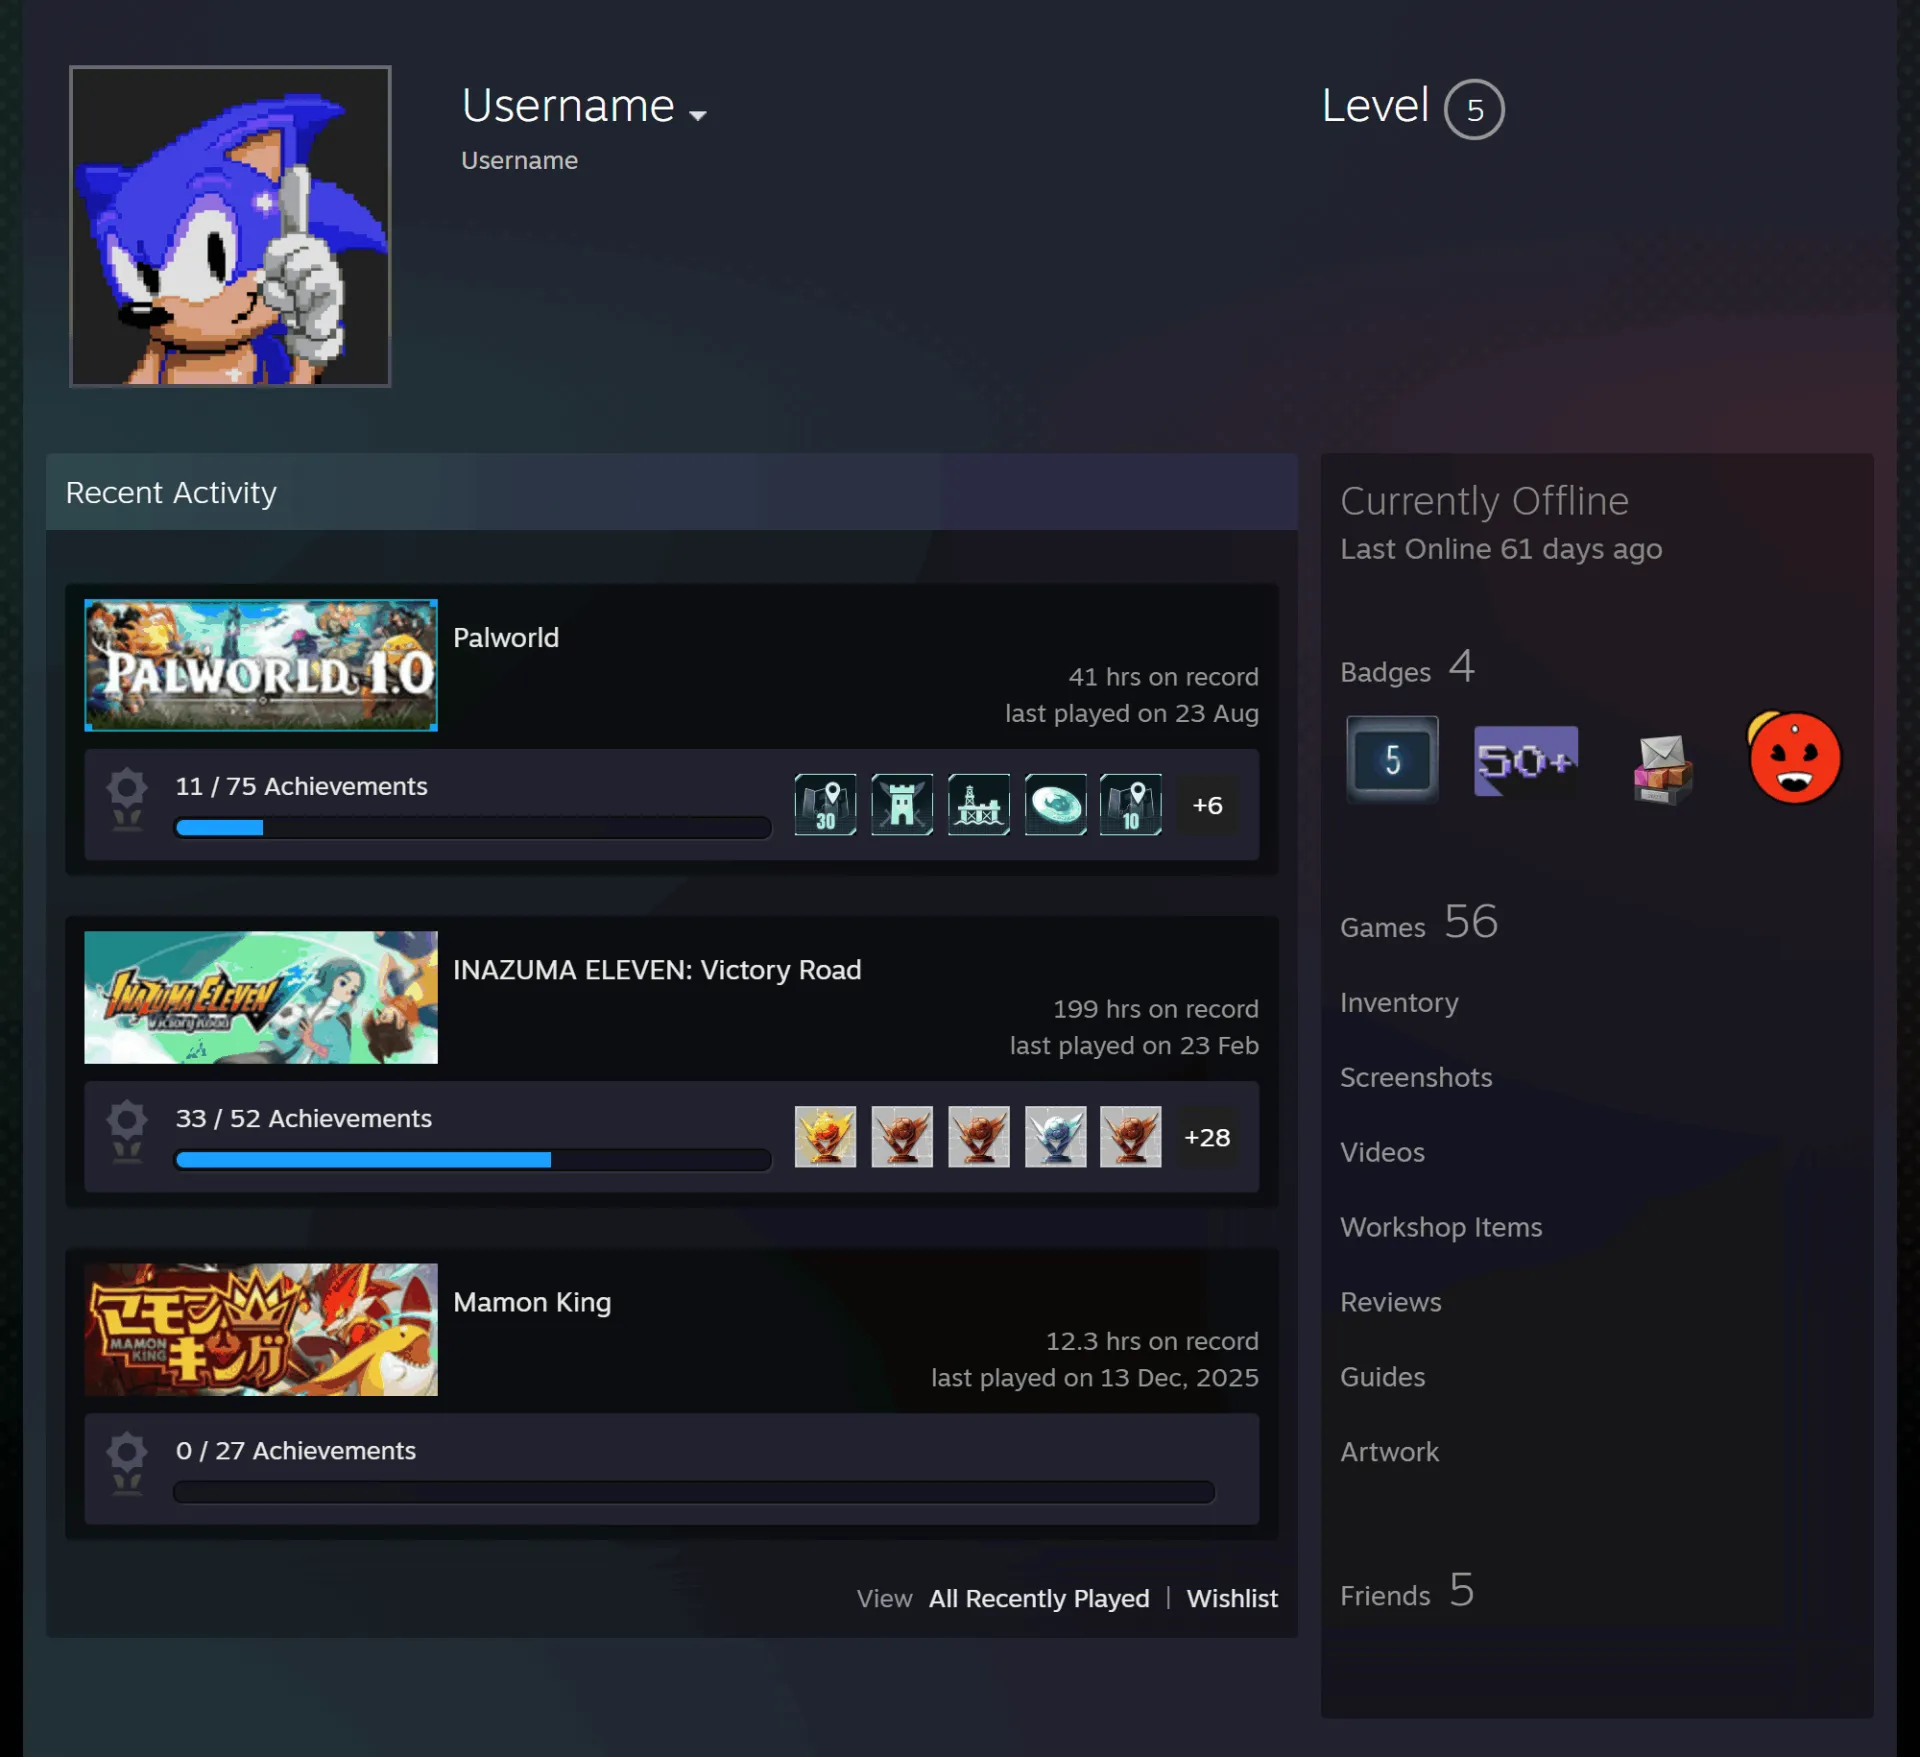Click the level 5 circle badge
1920x1757 pixels.
(1474, 109)
